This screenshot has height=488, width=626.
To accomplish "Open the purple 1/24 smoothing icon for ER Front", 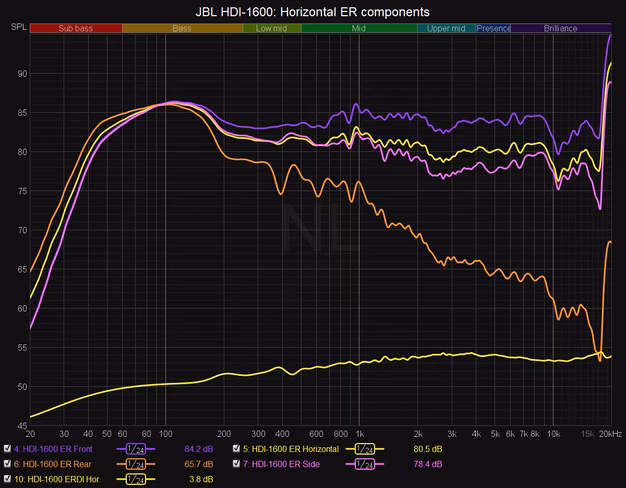I will click(x=136, y=449).
